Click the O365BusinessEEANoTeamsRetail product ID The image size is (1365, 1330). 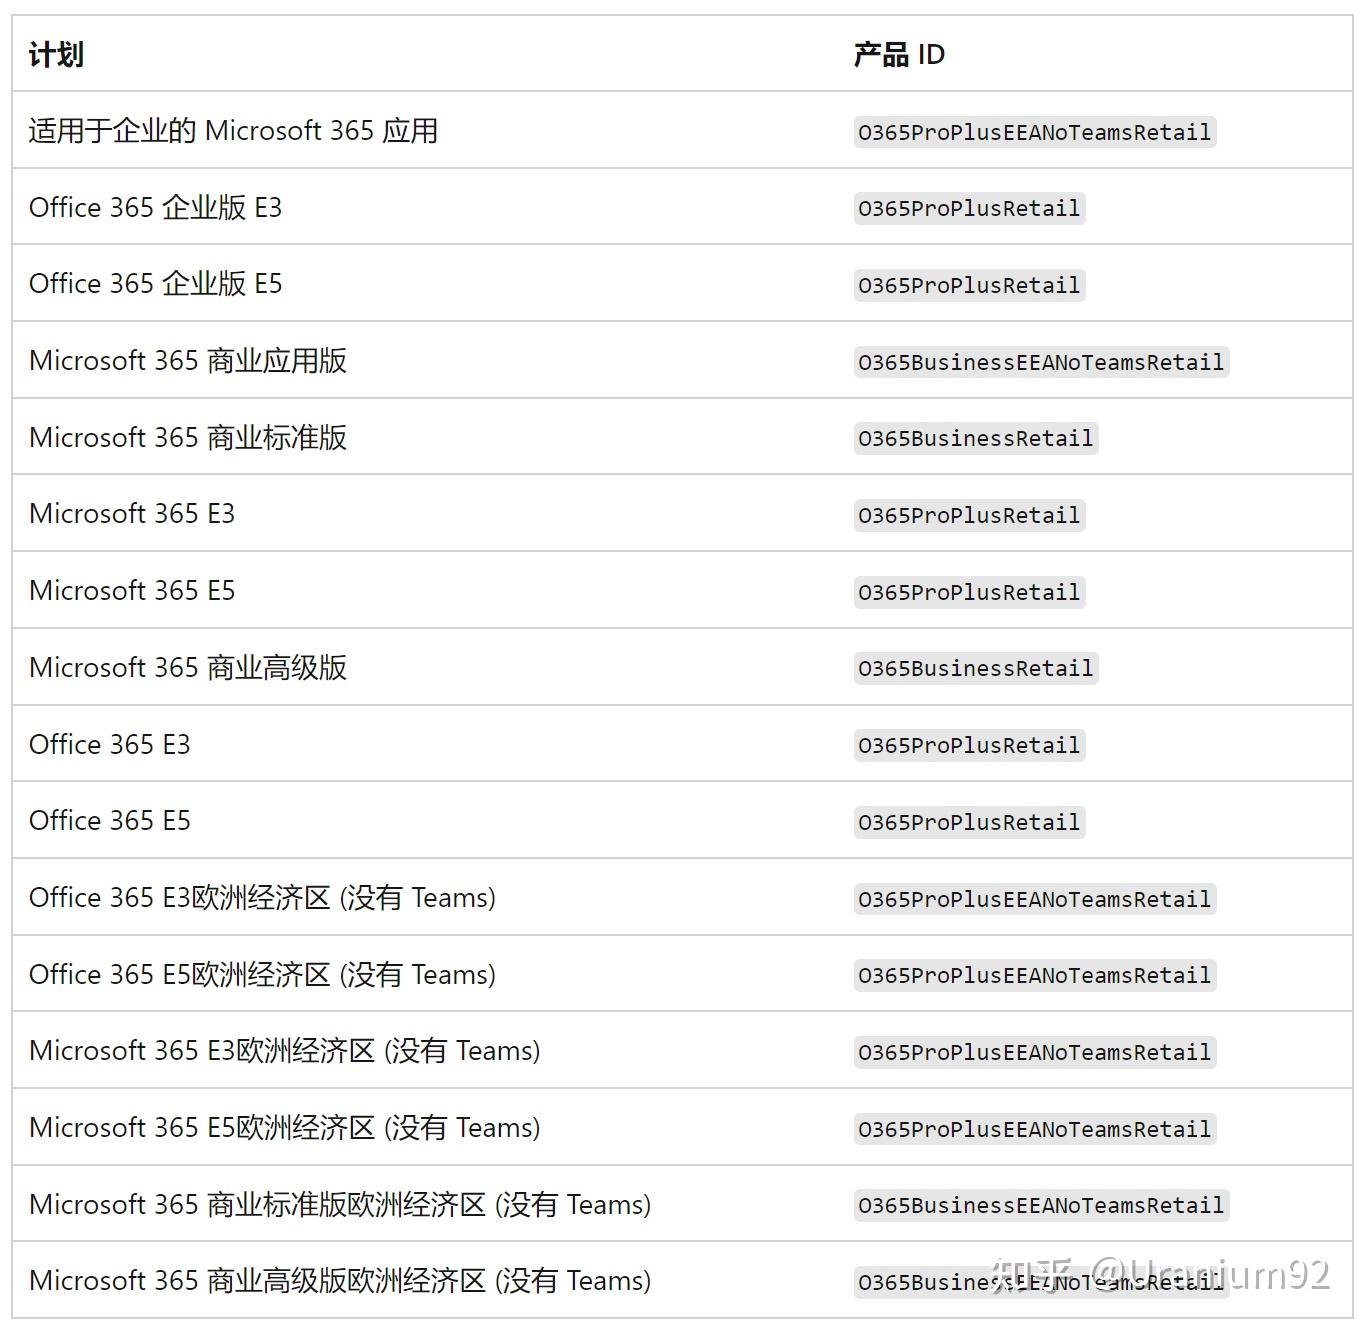pos(1040,361)
